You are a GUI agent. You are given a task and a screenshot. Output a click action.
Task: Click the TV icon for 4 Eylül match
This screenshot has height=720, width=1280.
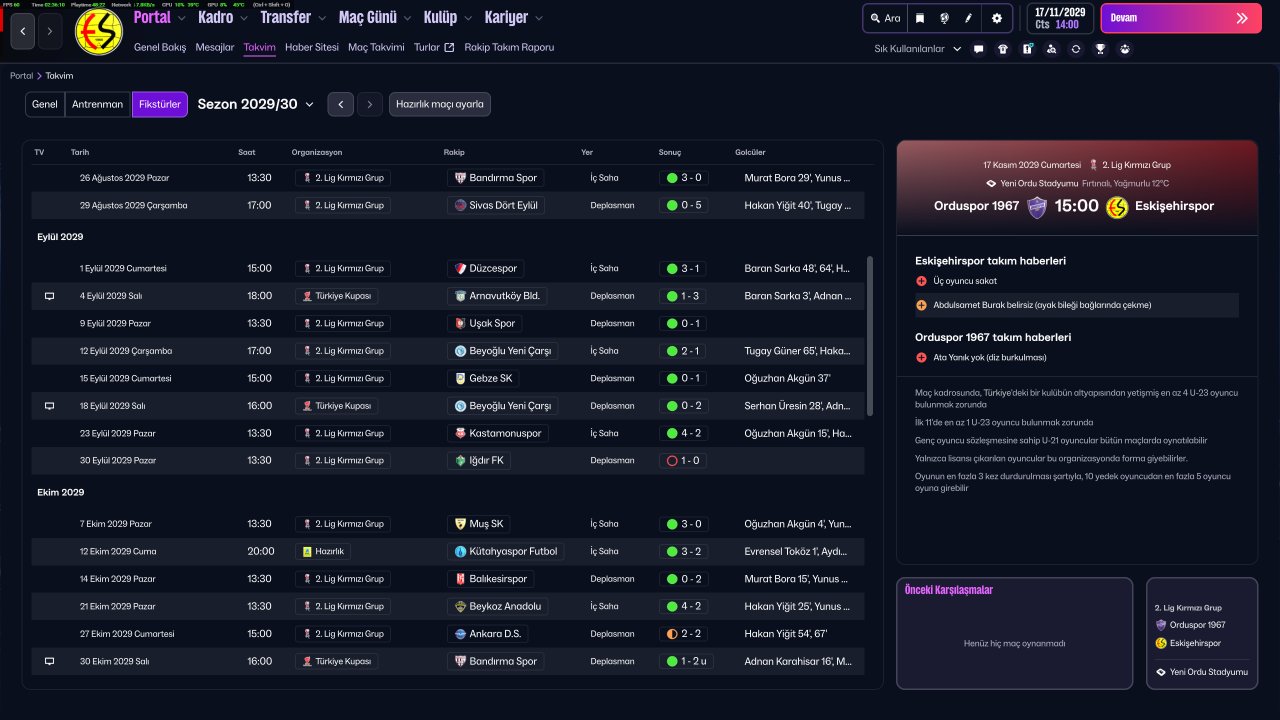point(49,296)
